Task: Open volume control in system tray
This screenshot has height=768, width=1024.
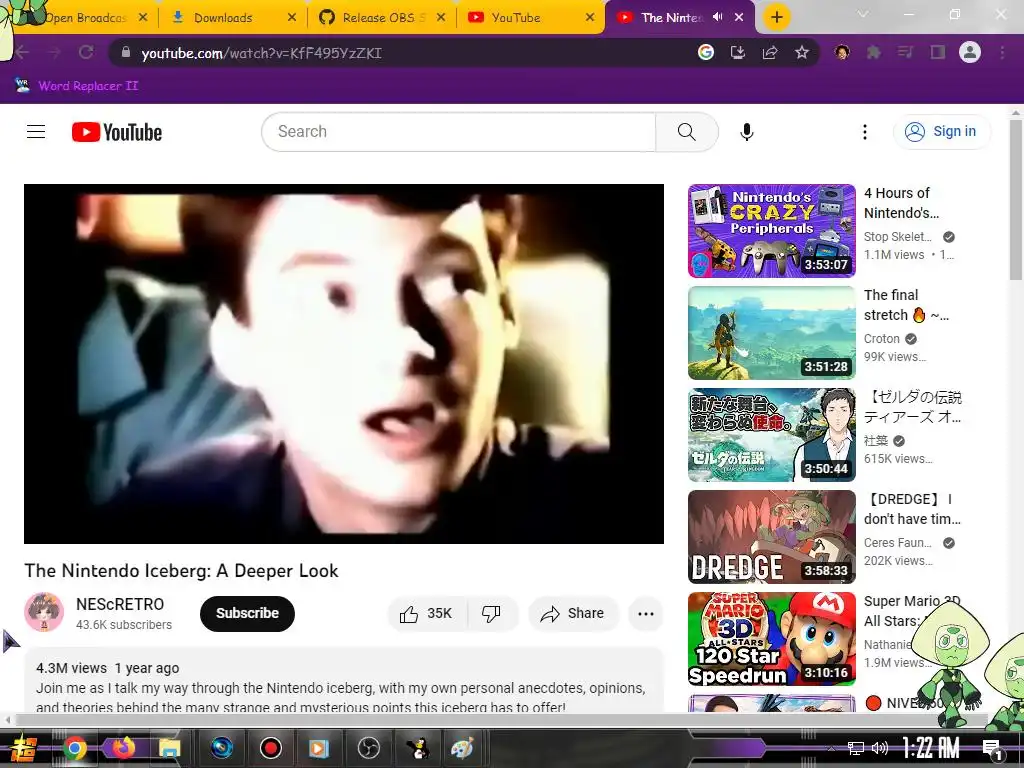Action: point(880,748)
